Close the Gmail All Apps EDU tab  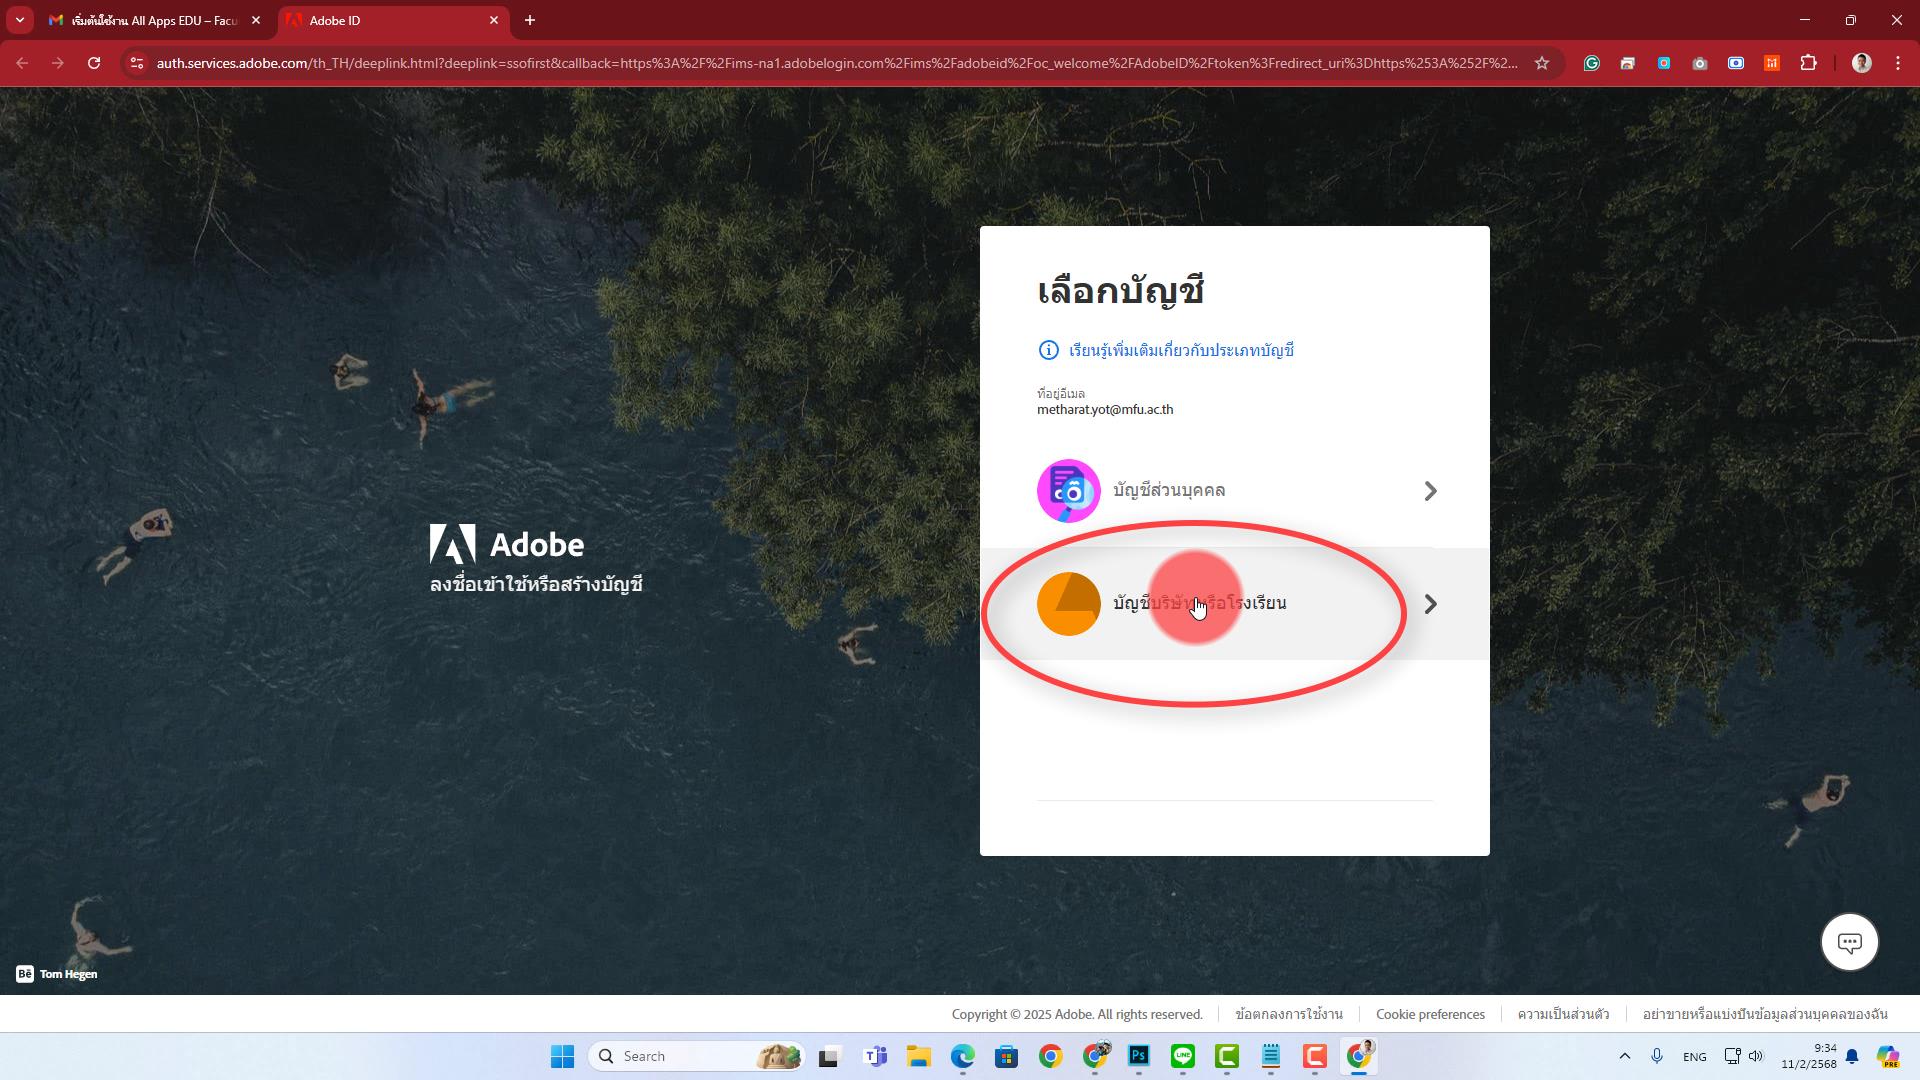pyautogui.click(x=256, y=20)
